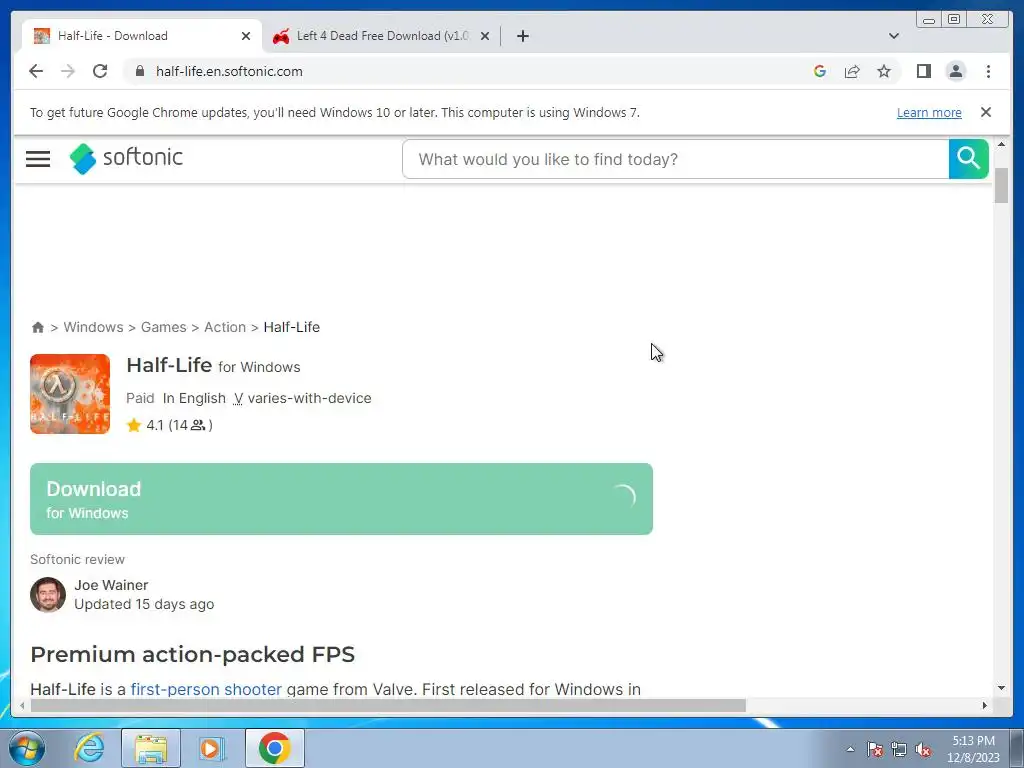Screen dimensions: 1024x768
Task: Click the vertical scrollbar down arrow
Action: tap(1001, 688)
